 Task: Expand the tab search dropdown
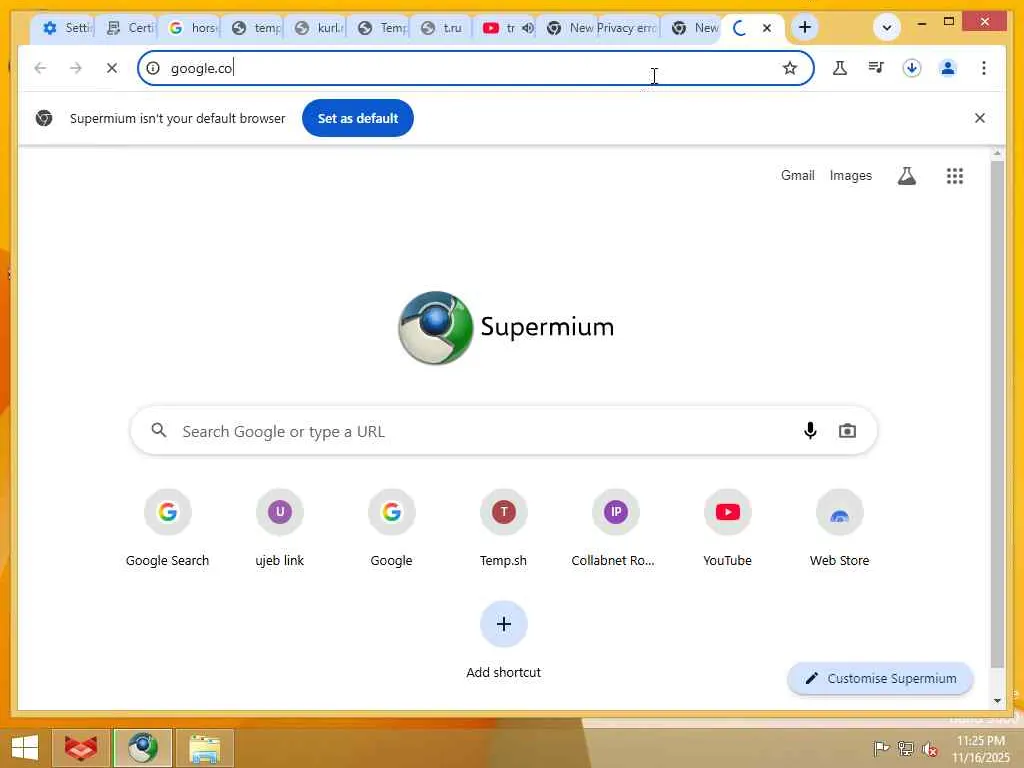(x=886, y=27)
